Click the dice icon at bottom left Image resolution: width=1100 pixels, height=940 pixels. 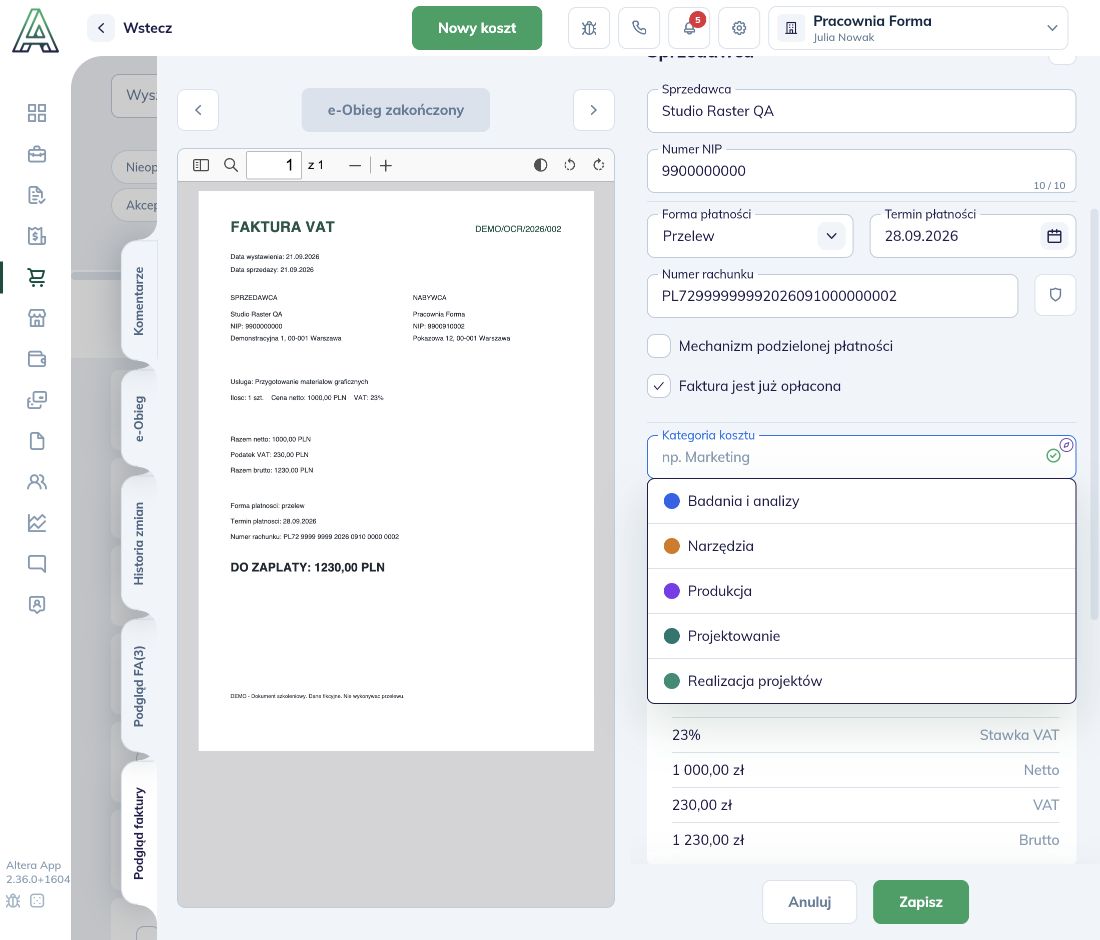pos(37,901)
